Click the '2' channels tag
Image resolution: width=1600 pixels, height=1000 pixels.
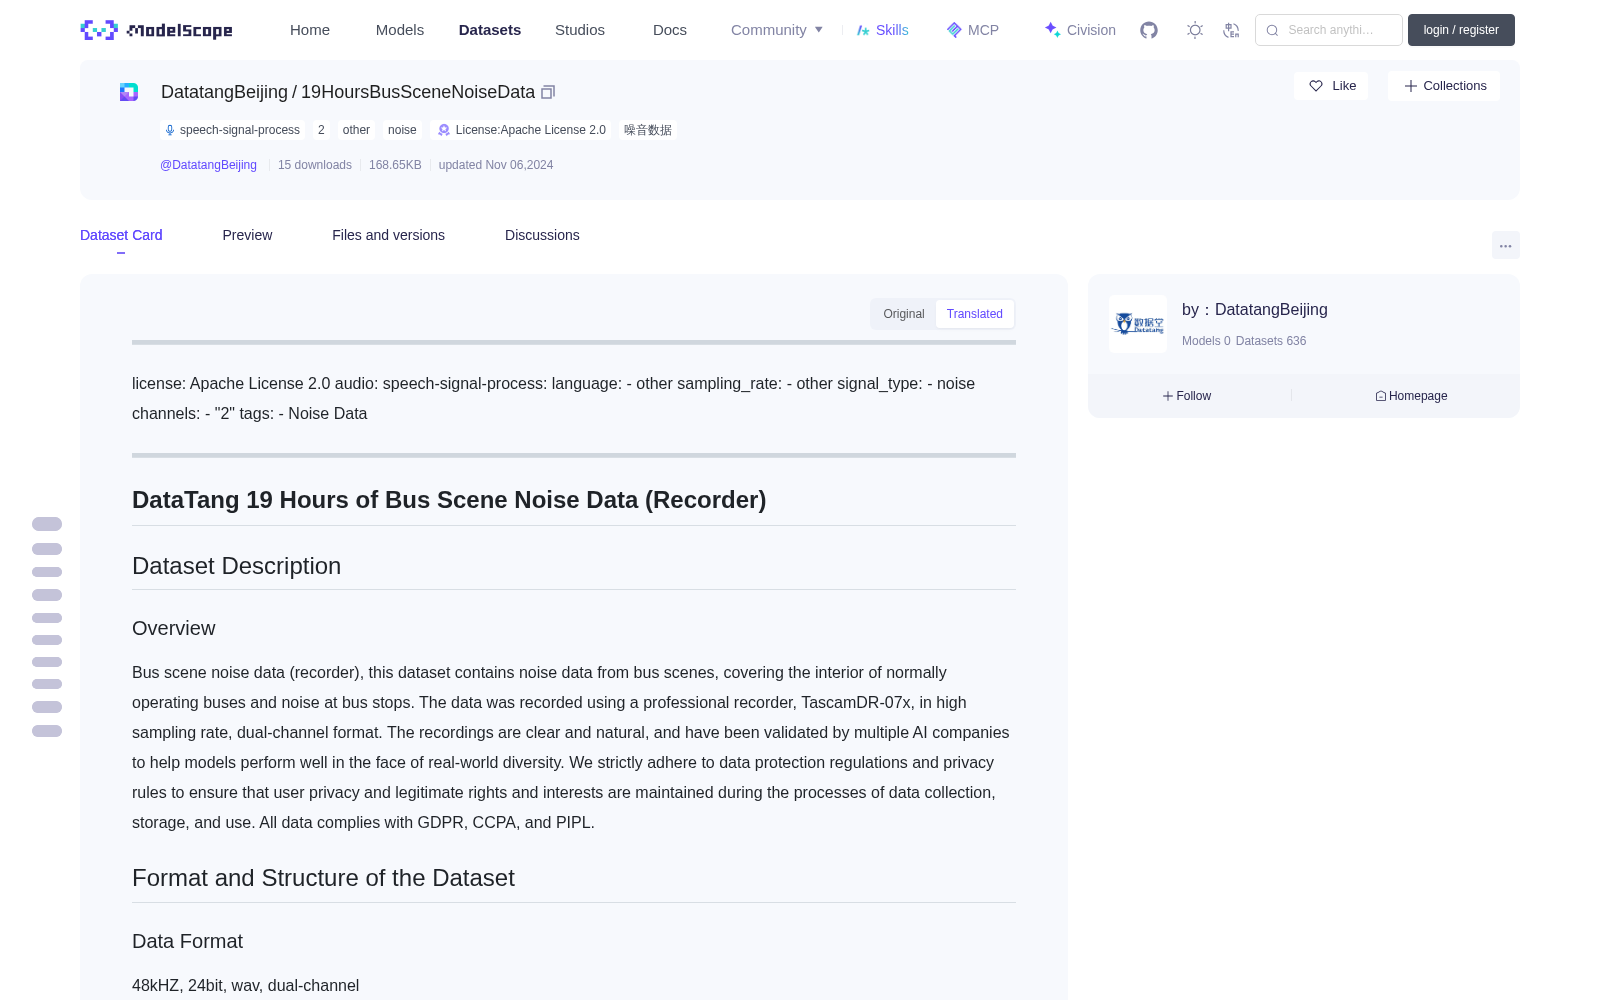pyautogui.click(x=321, y=130)
